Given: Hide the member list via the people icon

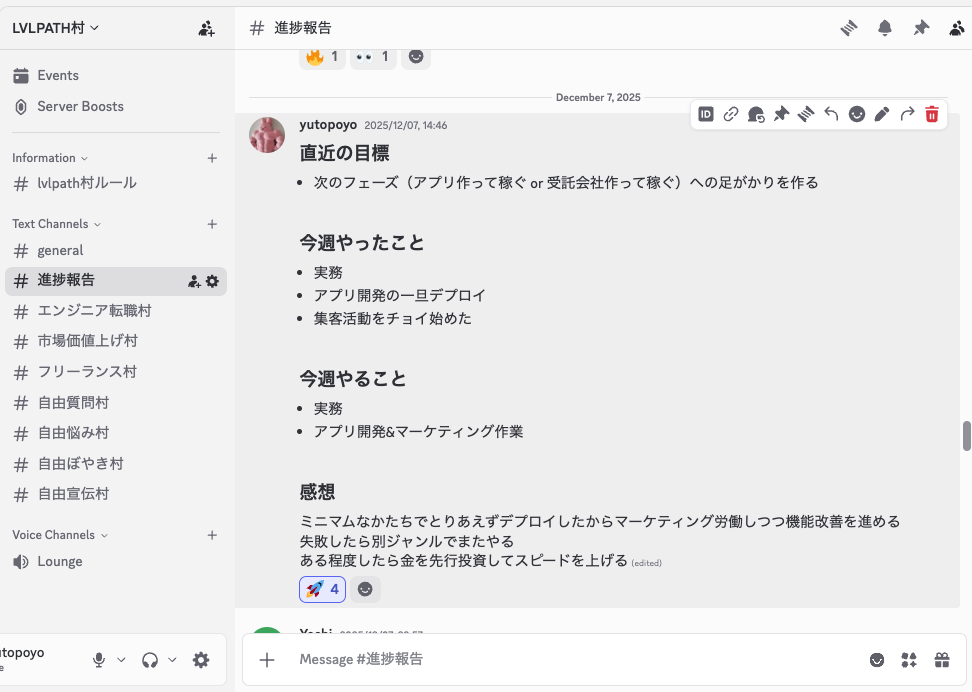Looking at the screenshot, I should point(956,28).
